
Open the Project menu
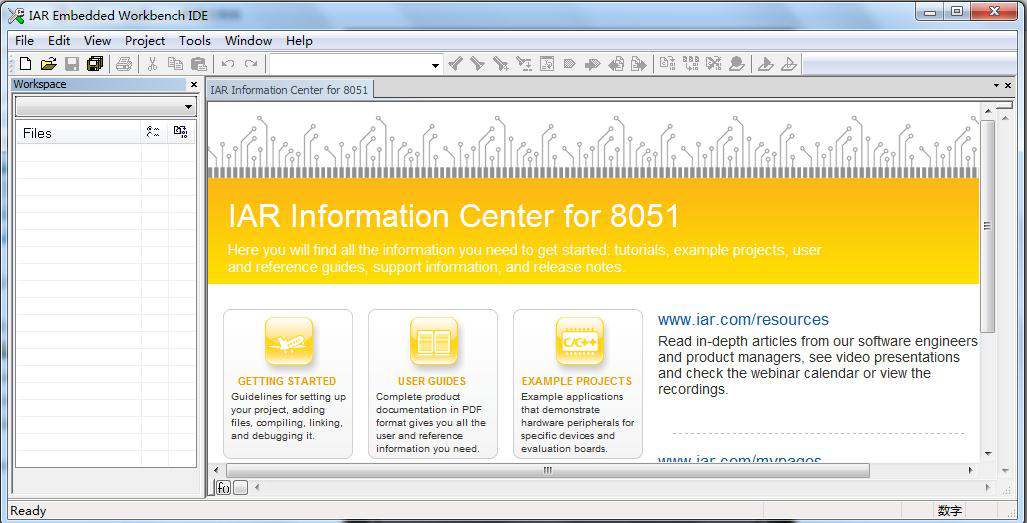(145, 41)
